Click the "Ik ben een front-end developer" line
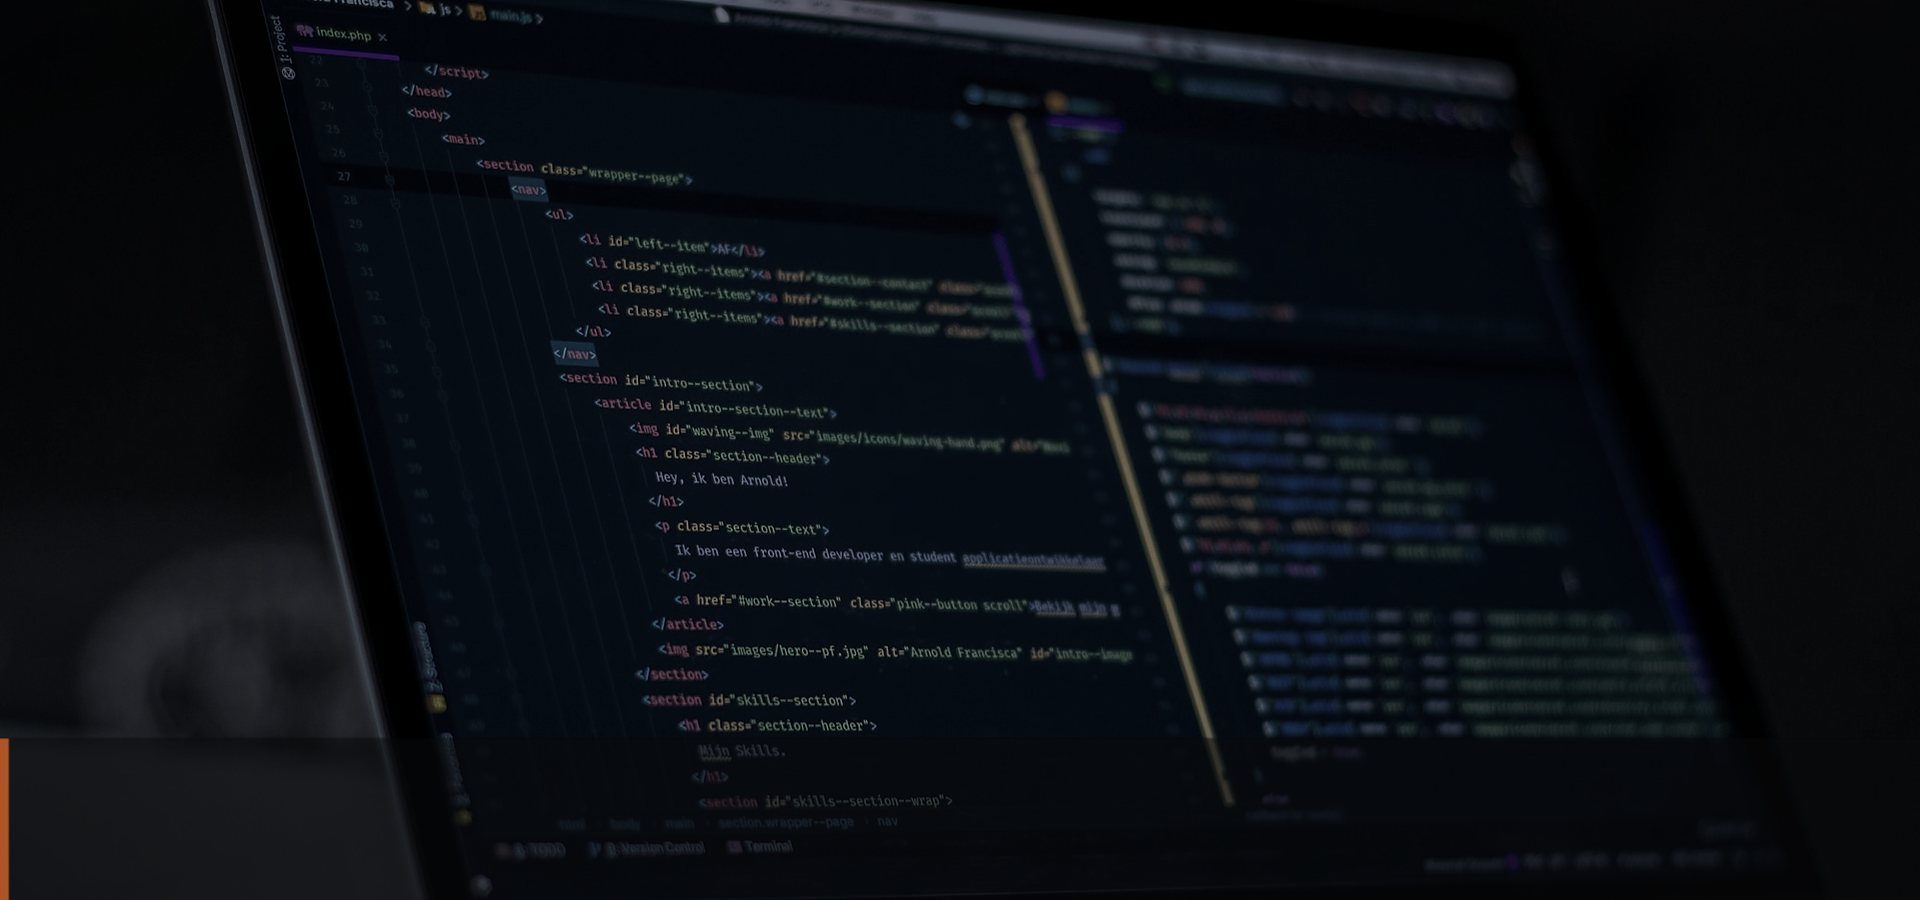 (x=890, y=556)
